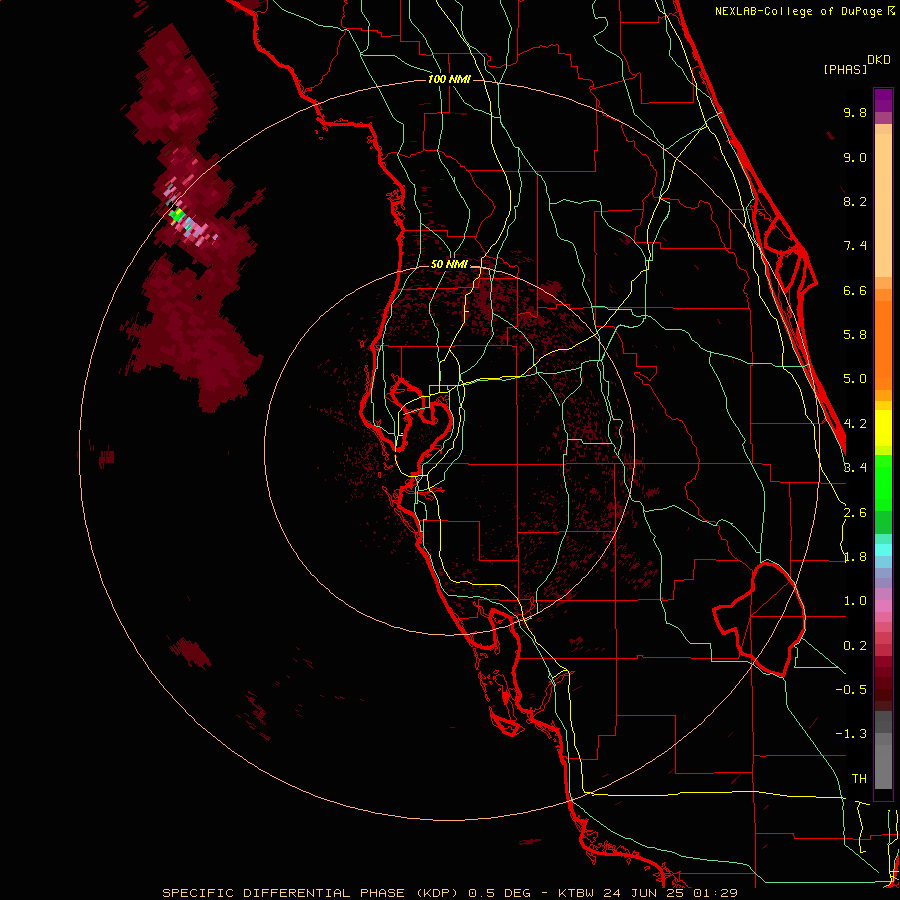Click the 100 NMI range ring label
The height and width of the screenshot is (900, 900).
coord(449,79)
